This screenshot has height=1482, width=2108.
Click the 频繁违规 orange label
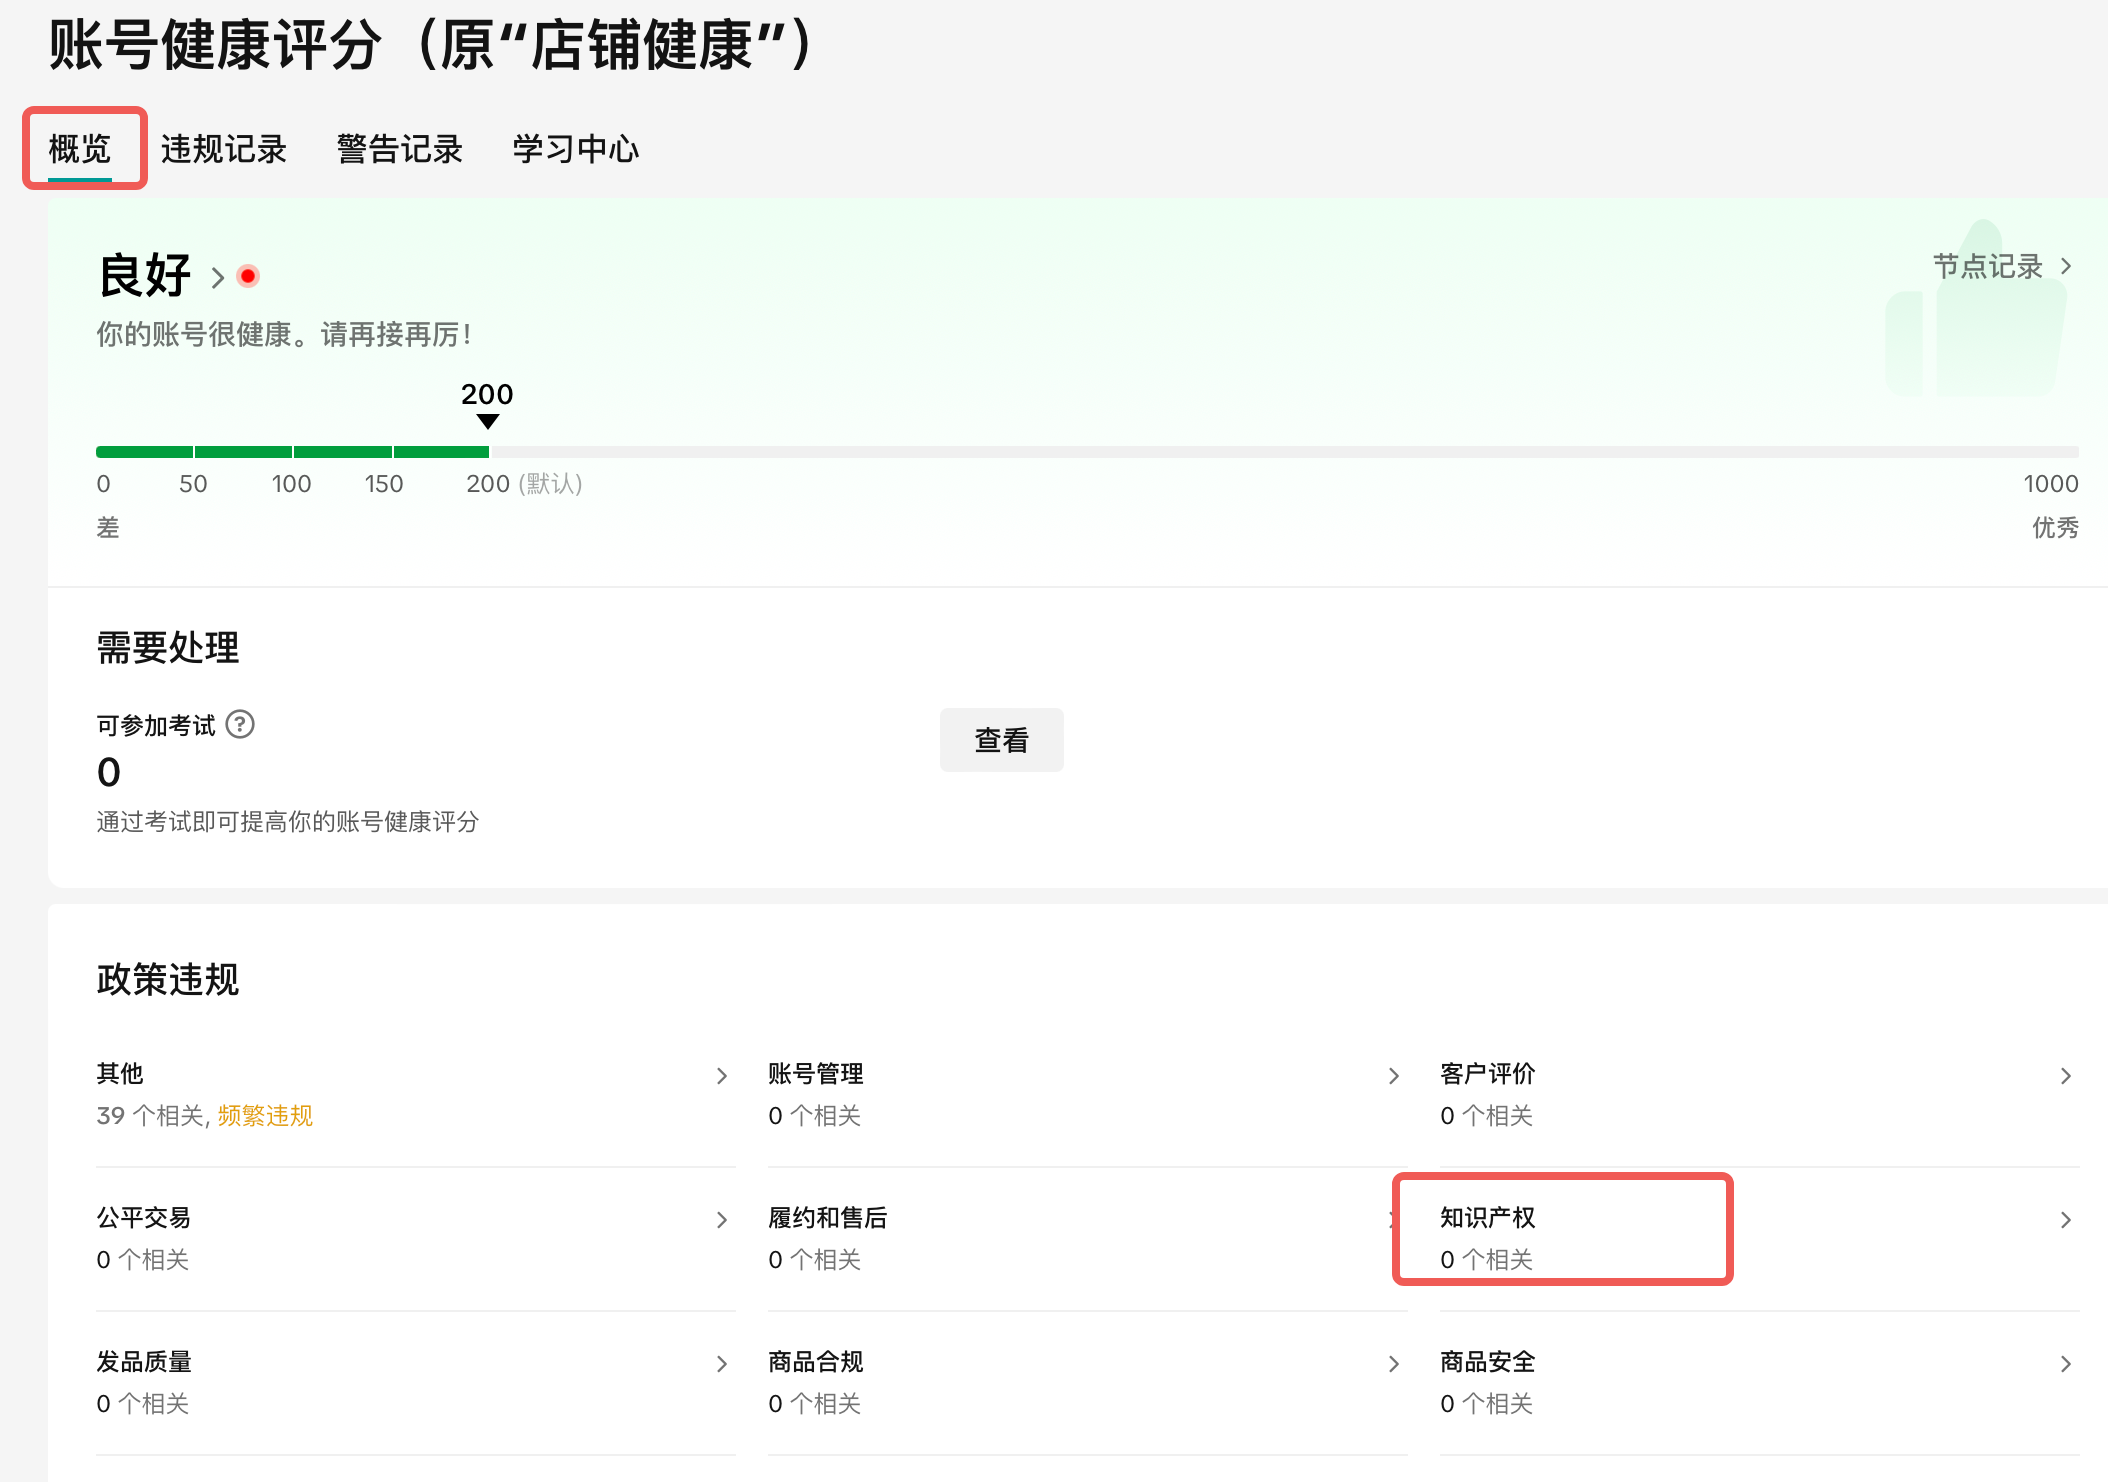[265, 1116]
